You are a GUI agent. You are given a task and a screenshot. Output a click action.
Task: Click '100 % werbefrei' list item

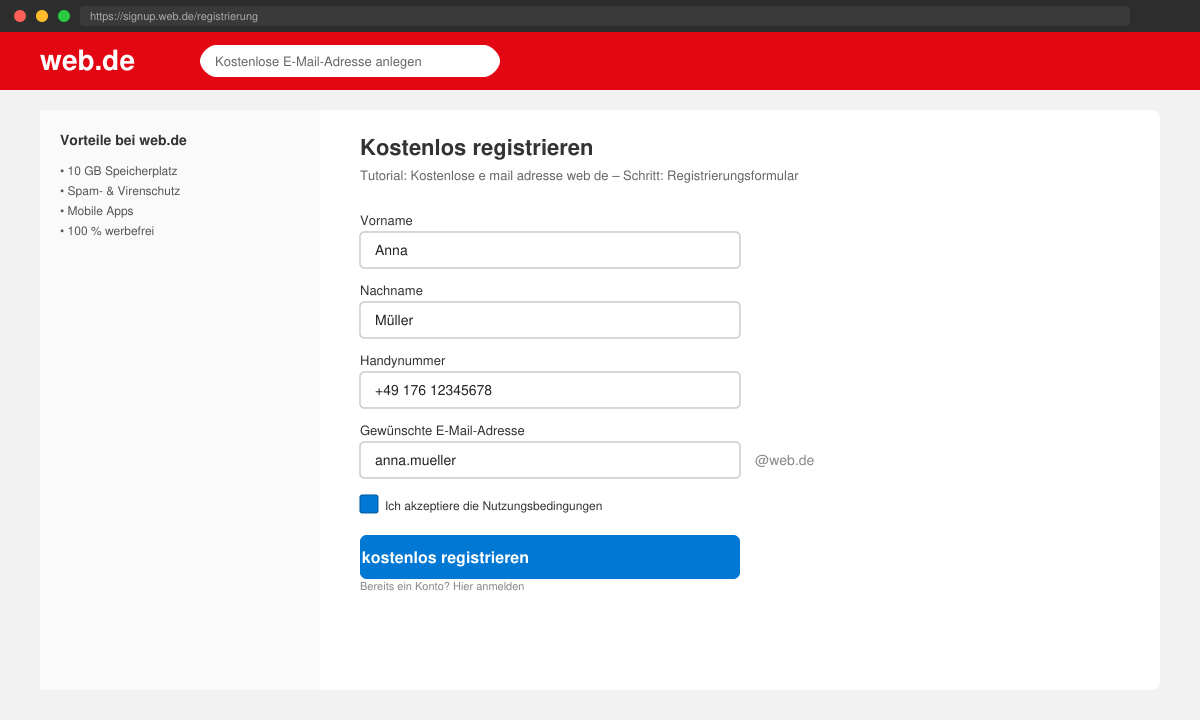[x=107, y=231]
